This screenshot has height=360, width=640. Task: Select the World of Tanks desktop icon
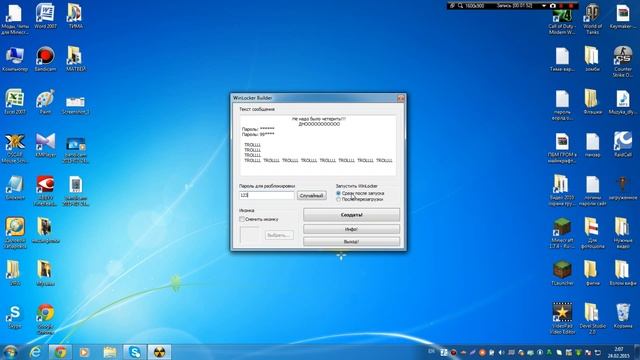click(x=592, y=20)
